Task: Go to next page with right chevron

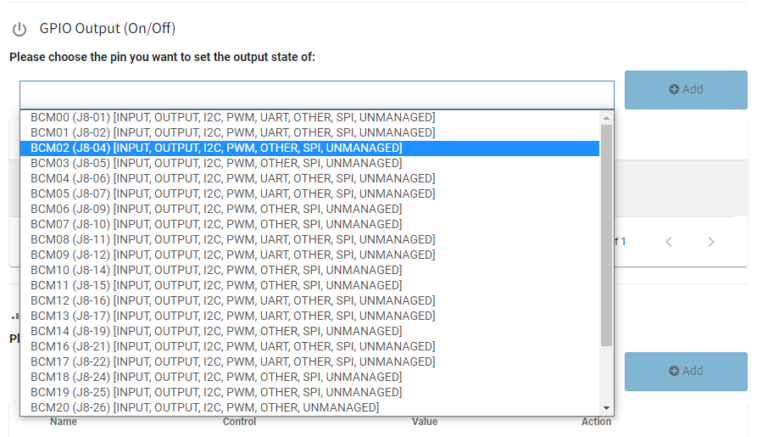Action: pyautogui.click(x=711, y=242)
